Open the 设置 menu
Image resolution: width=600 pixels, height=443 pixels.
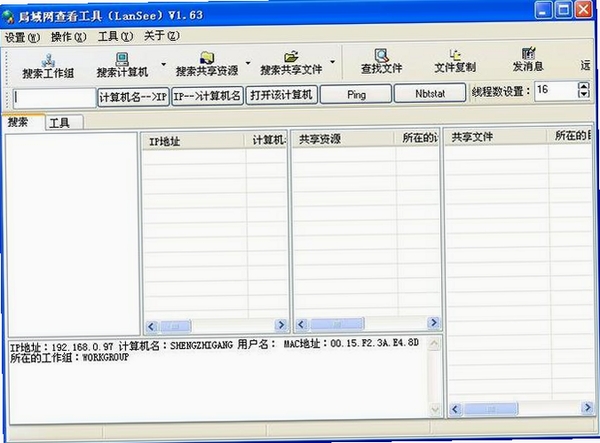pyautogui.click(x=22, y=37)
